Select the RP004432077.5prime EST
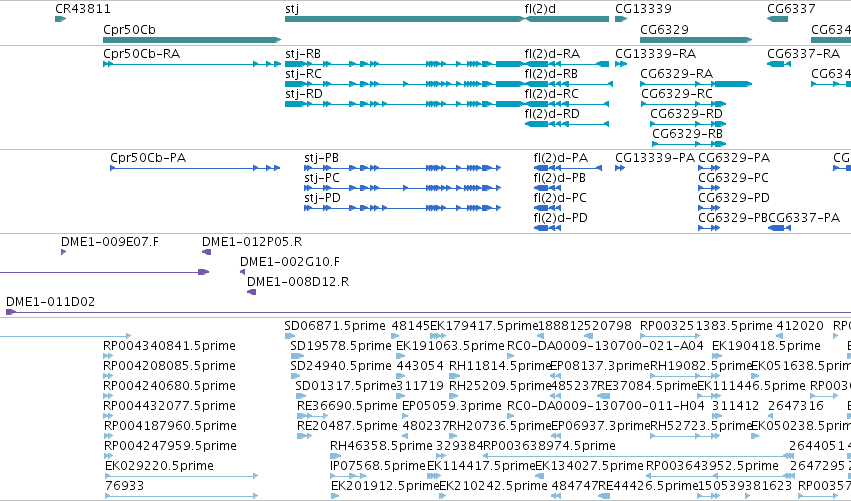851x501 pixels. 107,416
